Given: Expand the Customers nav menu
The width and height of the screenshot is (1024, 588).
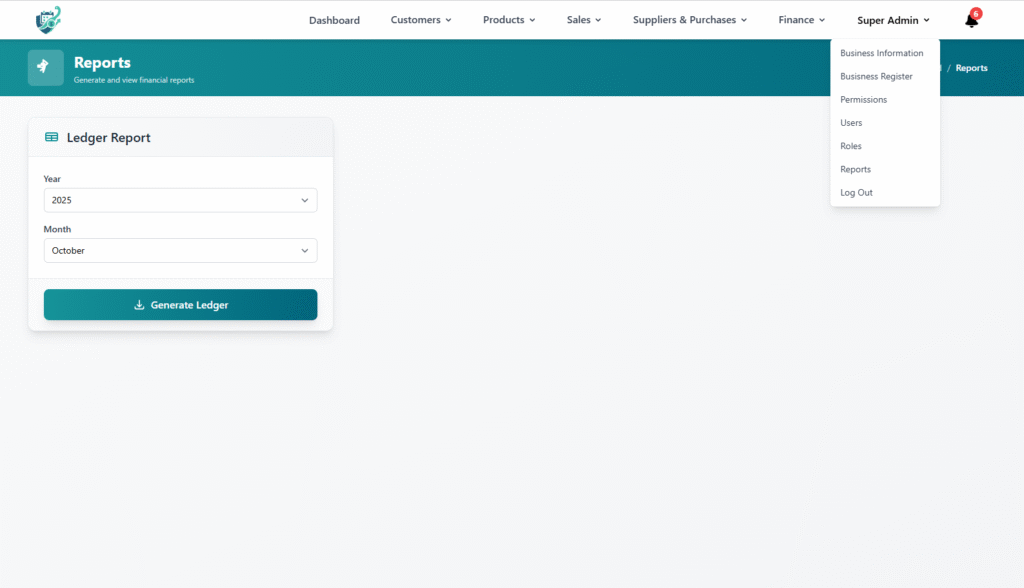Looking at the screenshot, I should pos(421,20).
